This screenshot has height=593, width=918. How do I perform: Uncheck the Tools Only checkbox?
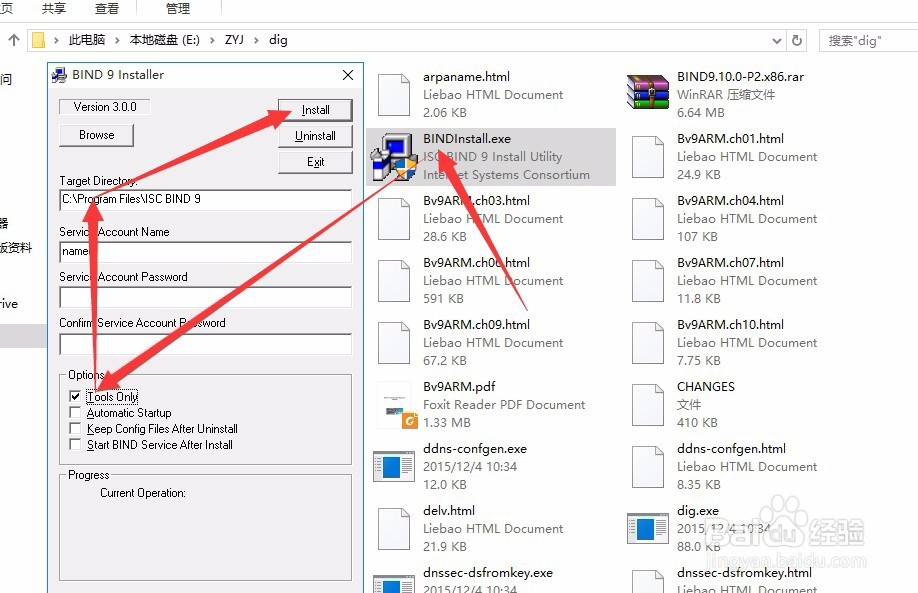click(75, 396)
